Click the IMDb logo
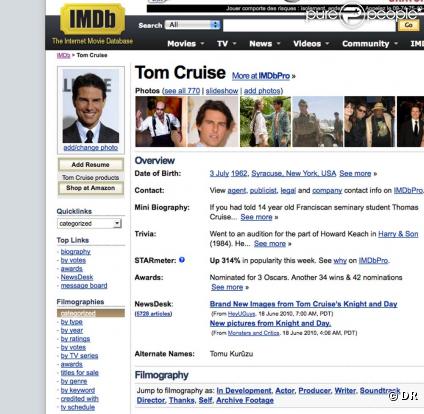This screenshot has width=424, height=414. click(x=92, y=19)
